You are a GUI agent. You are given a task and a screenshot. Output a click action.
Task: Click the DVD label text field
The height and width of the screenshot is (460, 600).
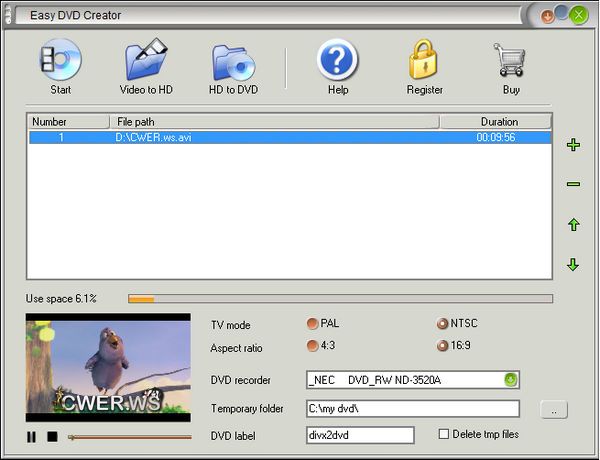point(360,435)
